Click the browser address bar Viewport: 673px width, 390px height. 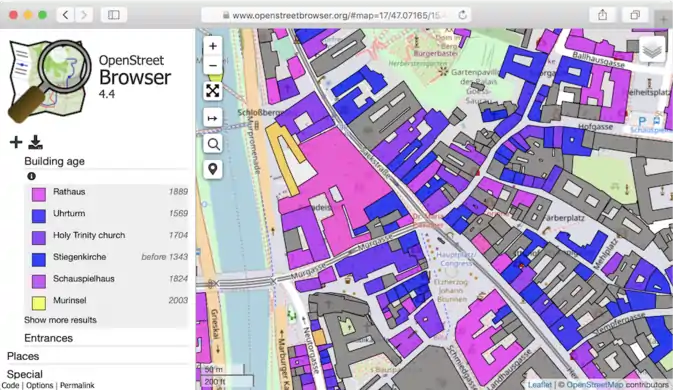(x=336, y=15)
